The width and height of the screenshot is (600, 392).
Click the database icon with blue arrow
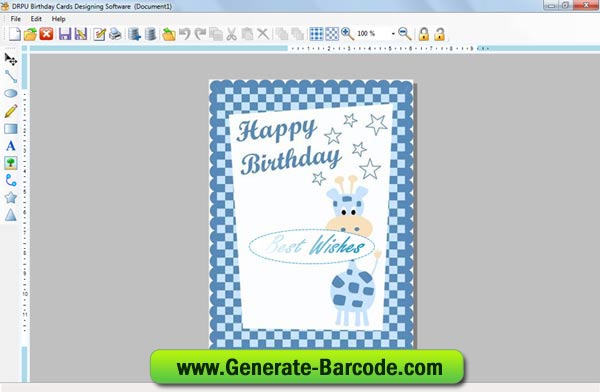click(134, 34)
